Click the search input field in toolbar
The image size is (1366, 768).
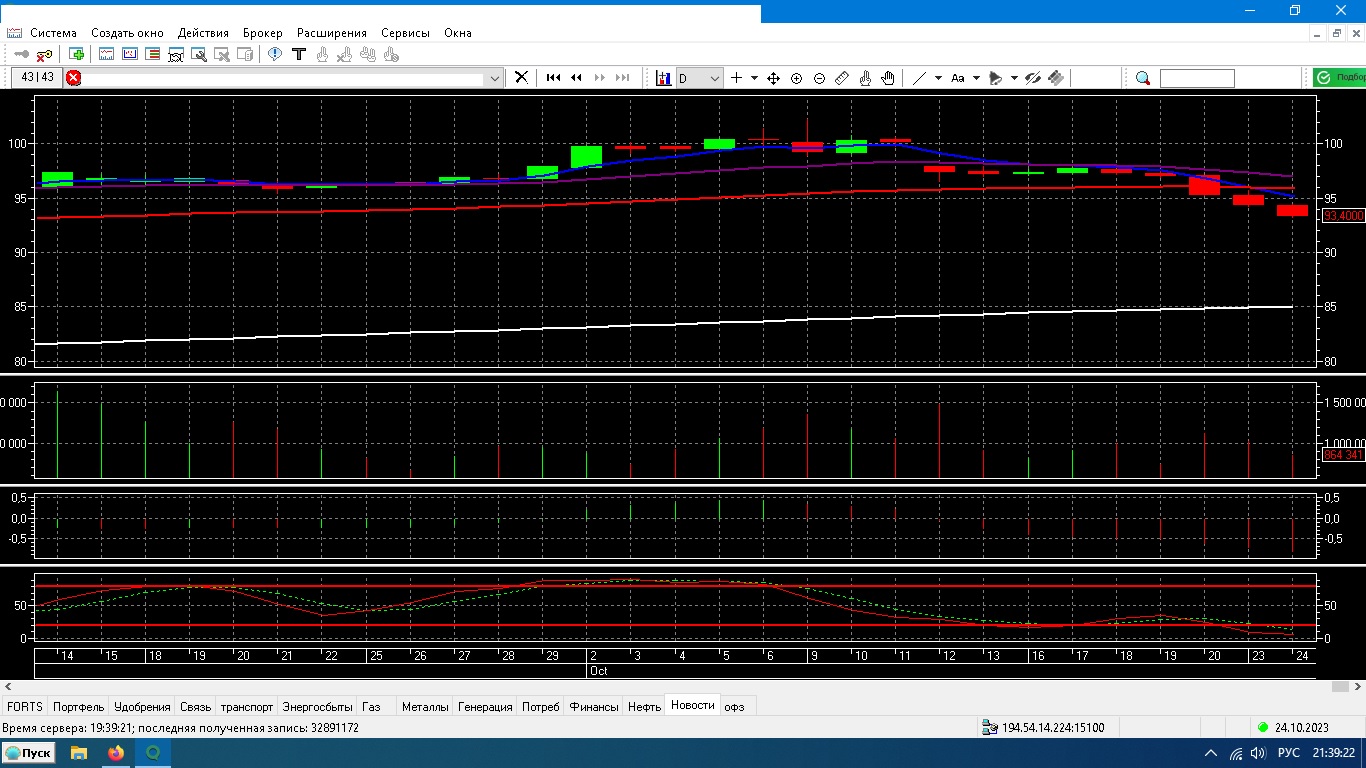[x=1197, y=78]
